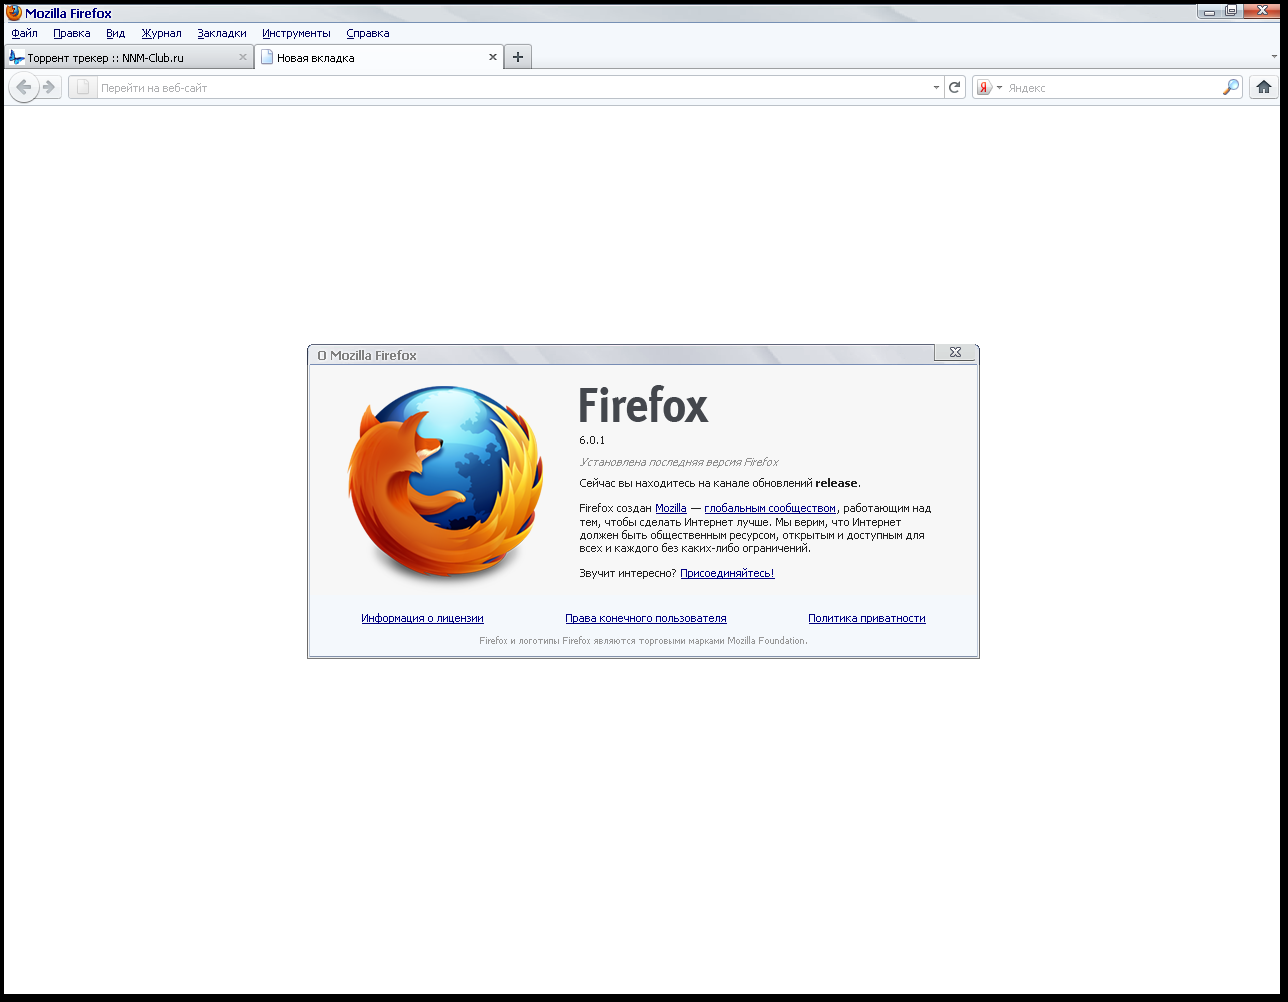Viewport: 1288px width, 1002px height.
Task: Click the large Firefox logo in the dialog
Action: pos(446,484)
